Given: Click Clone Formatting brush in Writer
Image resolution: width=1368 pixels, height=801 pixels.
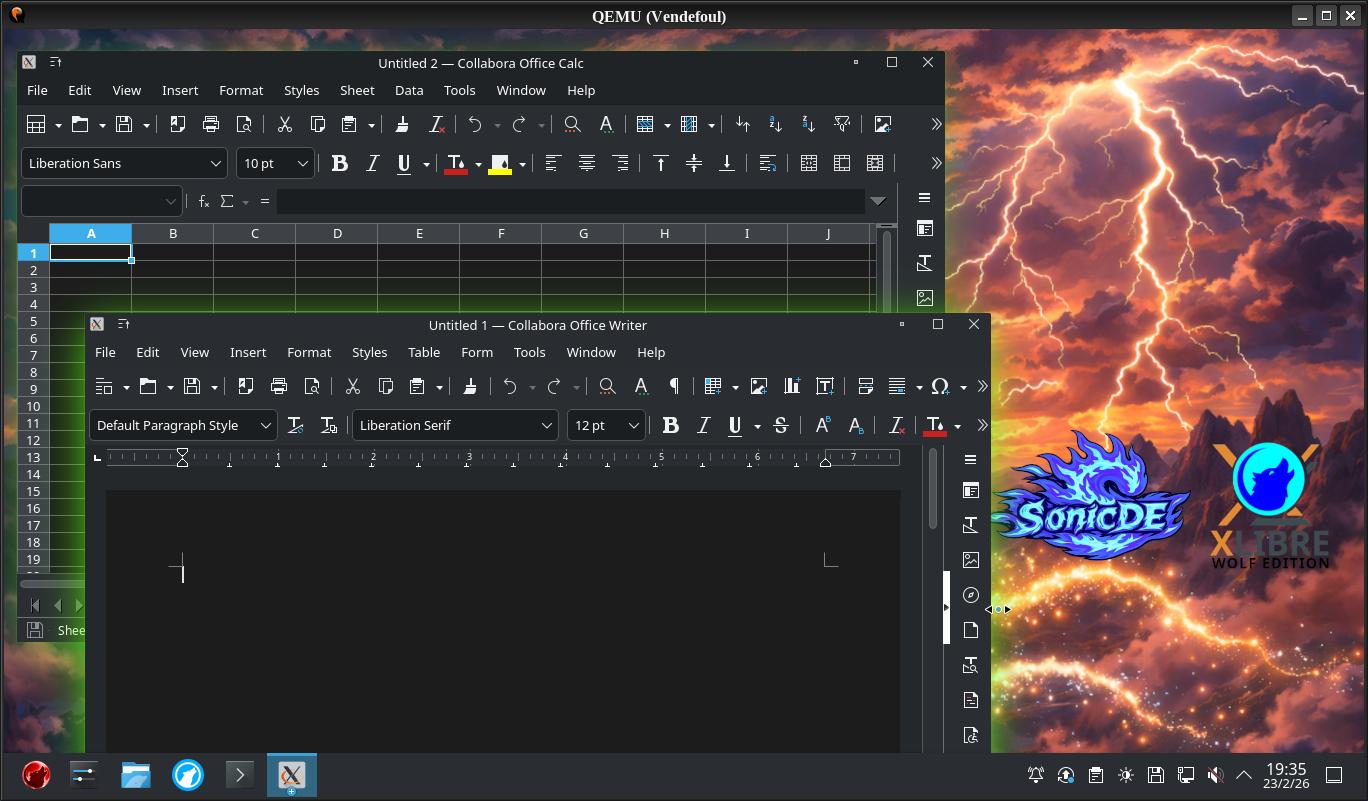Looking at the screenshot, I should pyautogui.click(x=469, y=386).
